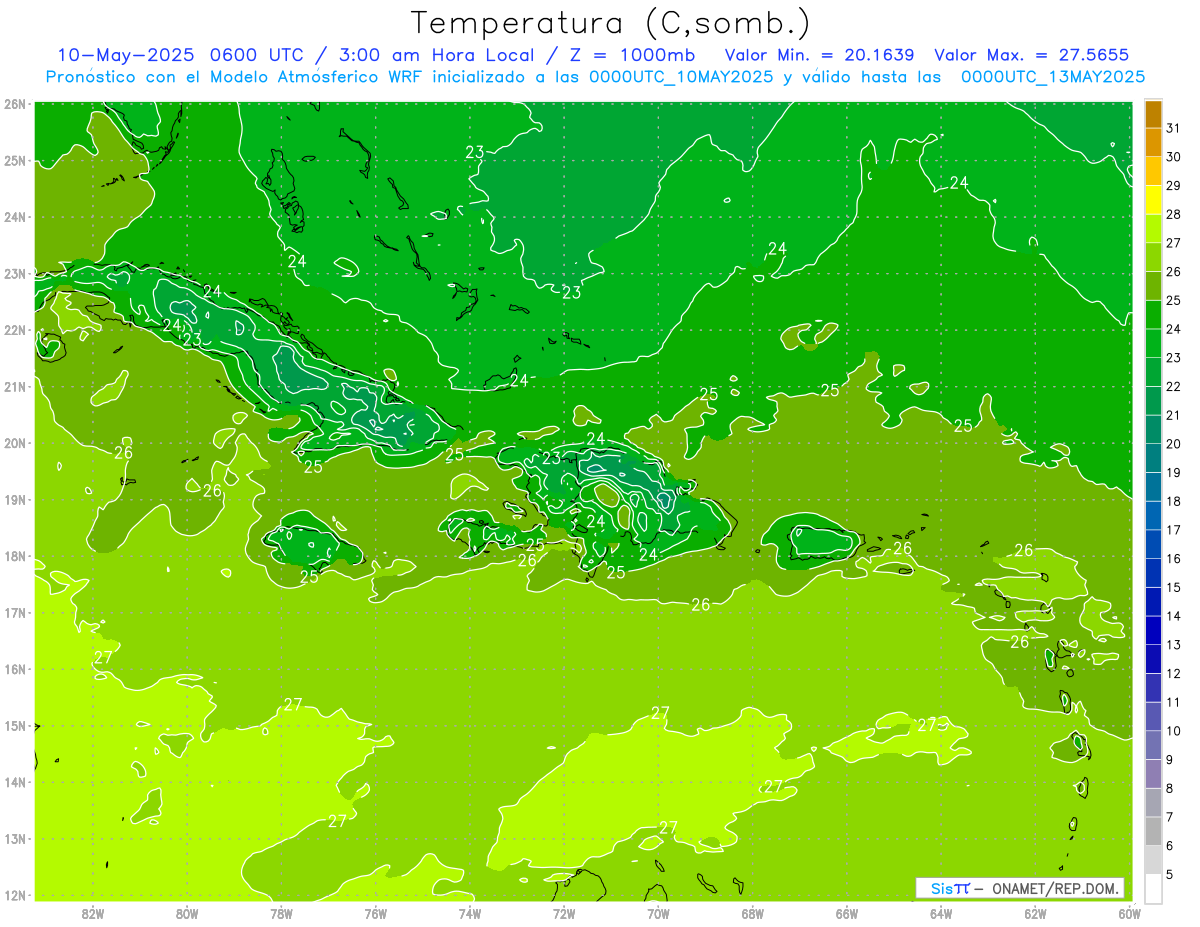Screen dimensions: 1200x927
Task: Click the blue legend swatch between 15 and 16
Action: tap(1153, 573)
